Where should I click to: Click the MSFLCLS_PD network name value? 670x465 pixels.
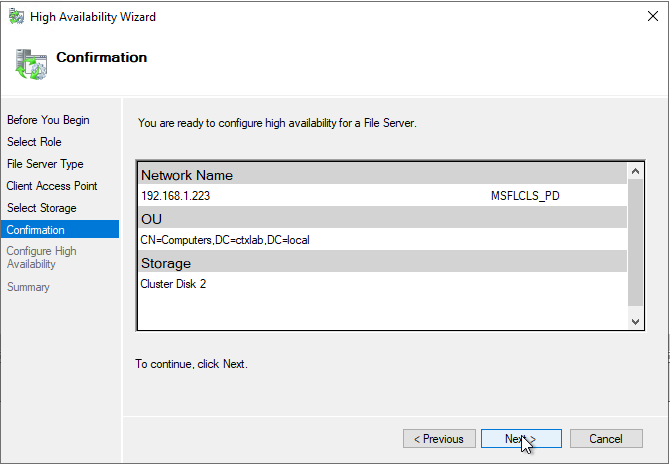(x=525, y=196)
